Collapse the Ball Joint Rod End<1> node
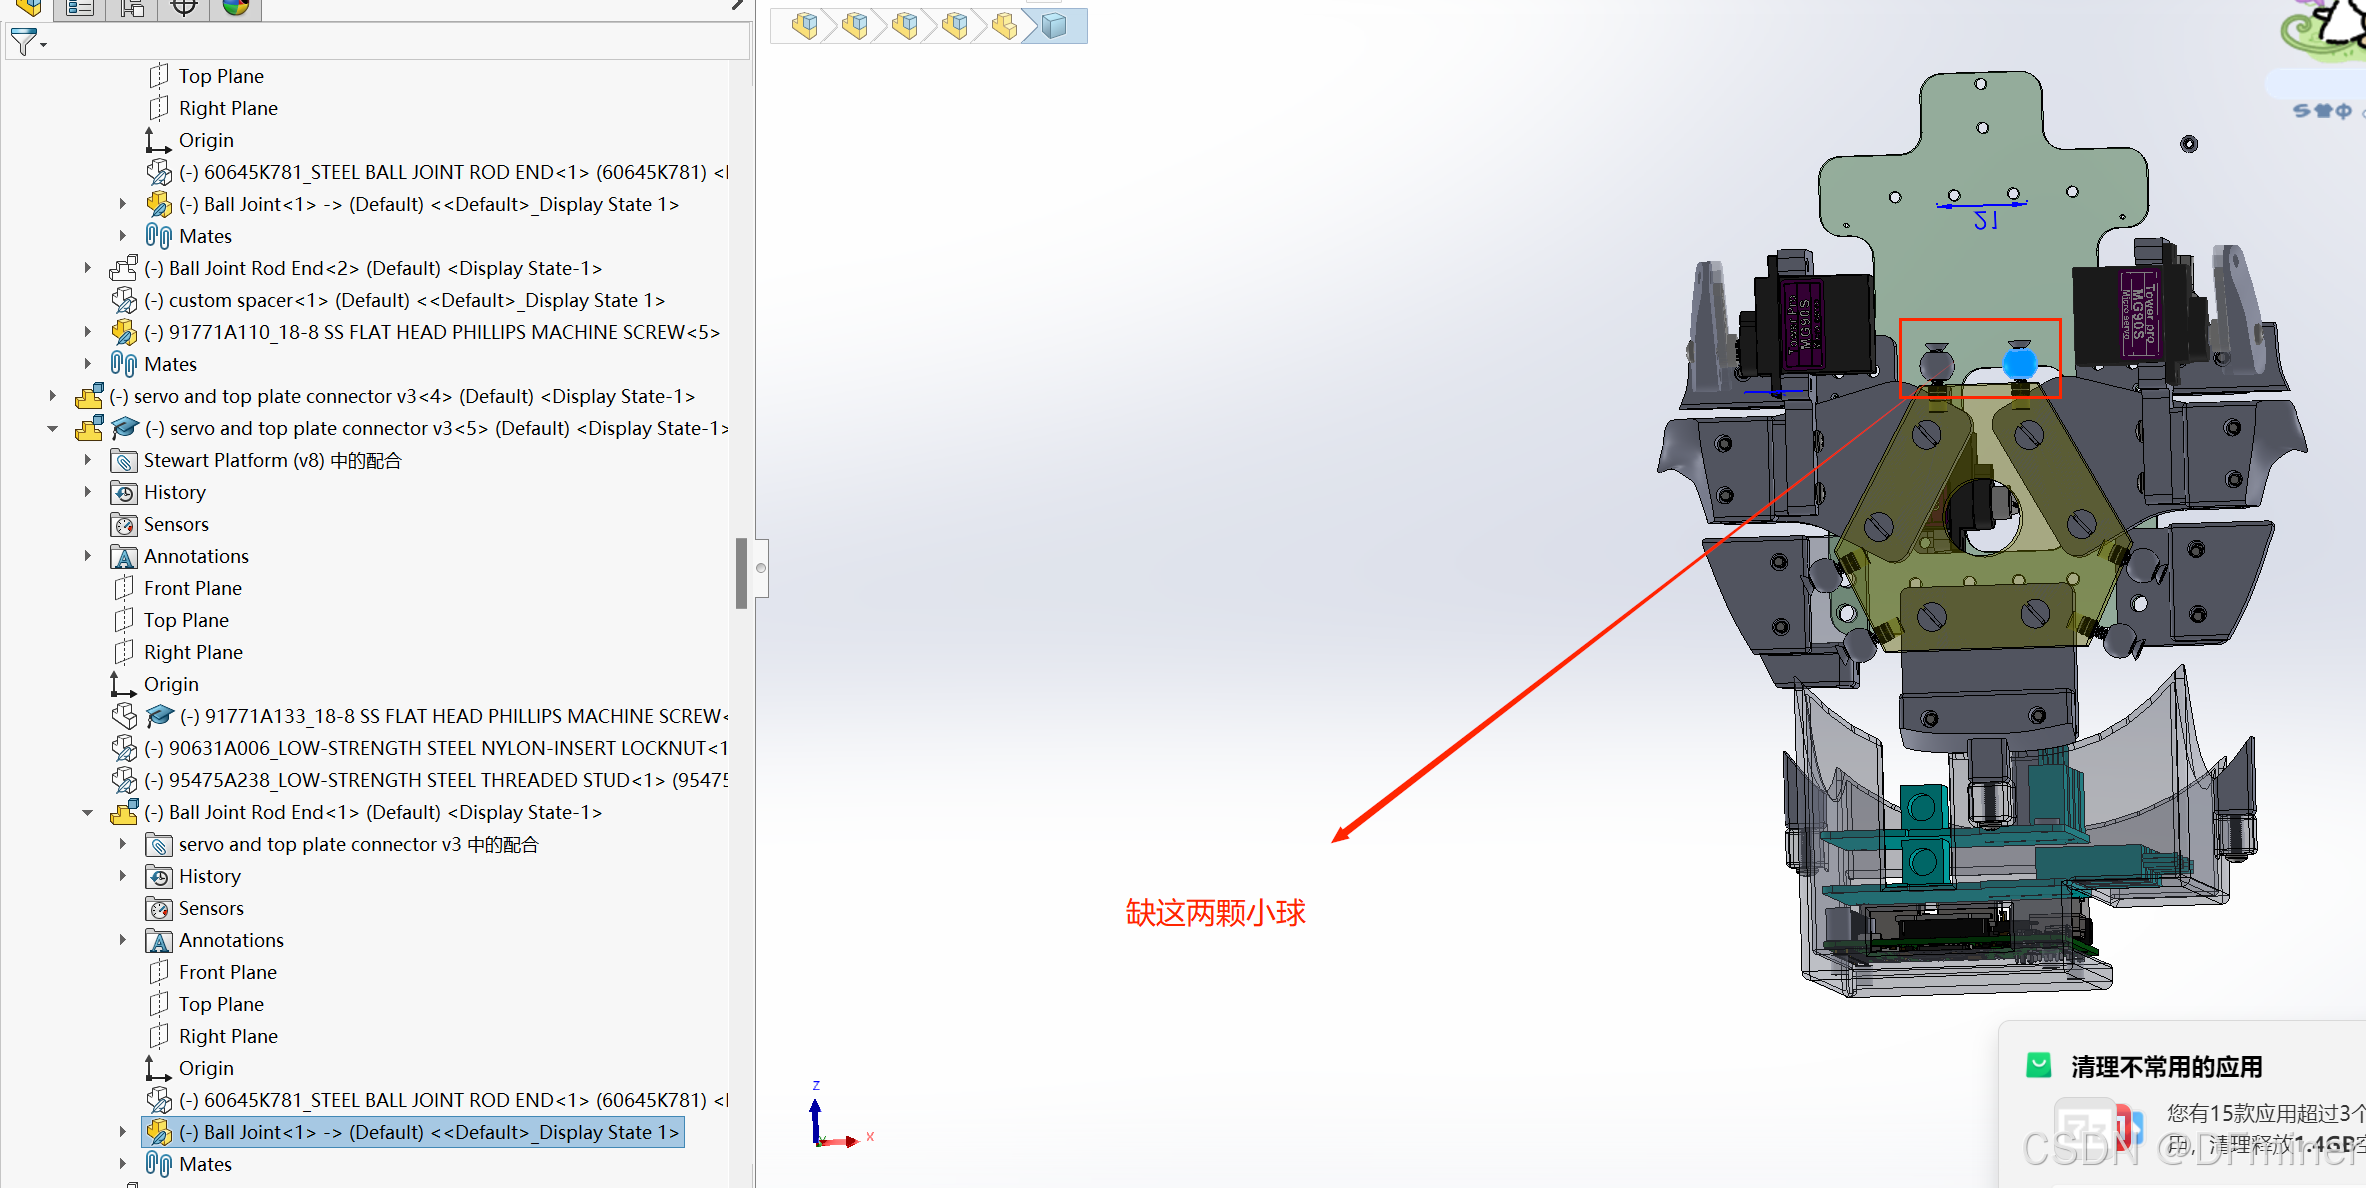This screenshot has width=2366, height=1188. click(88, 813)
